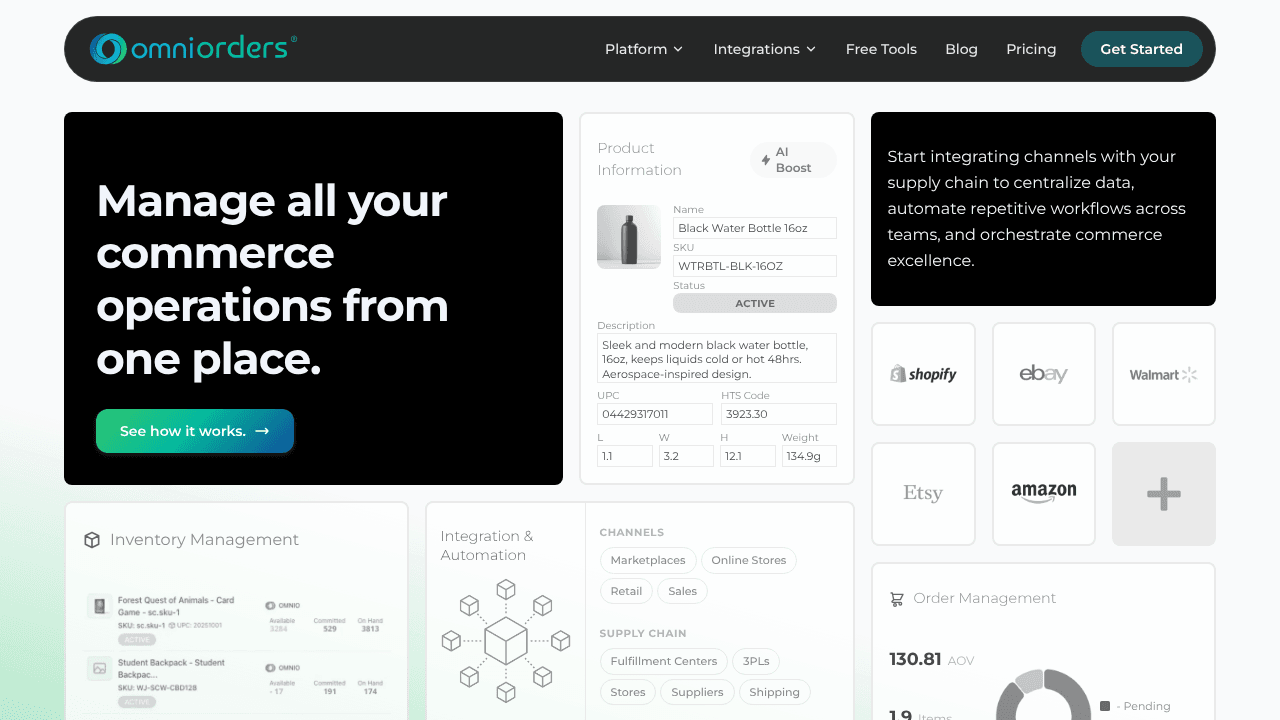Select the Shopify channel tile

point(923,374)
